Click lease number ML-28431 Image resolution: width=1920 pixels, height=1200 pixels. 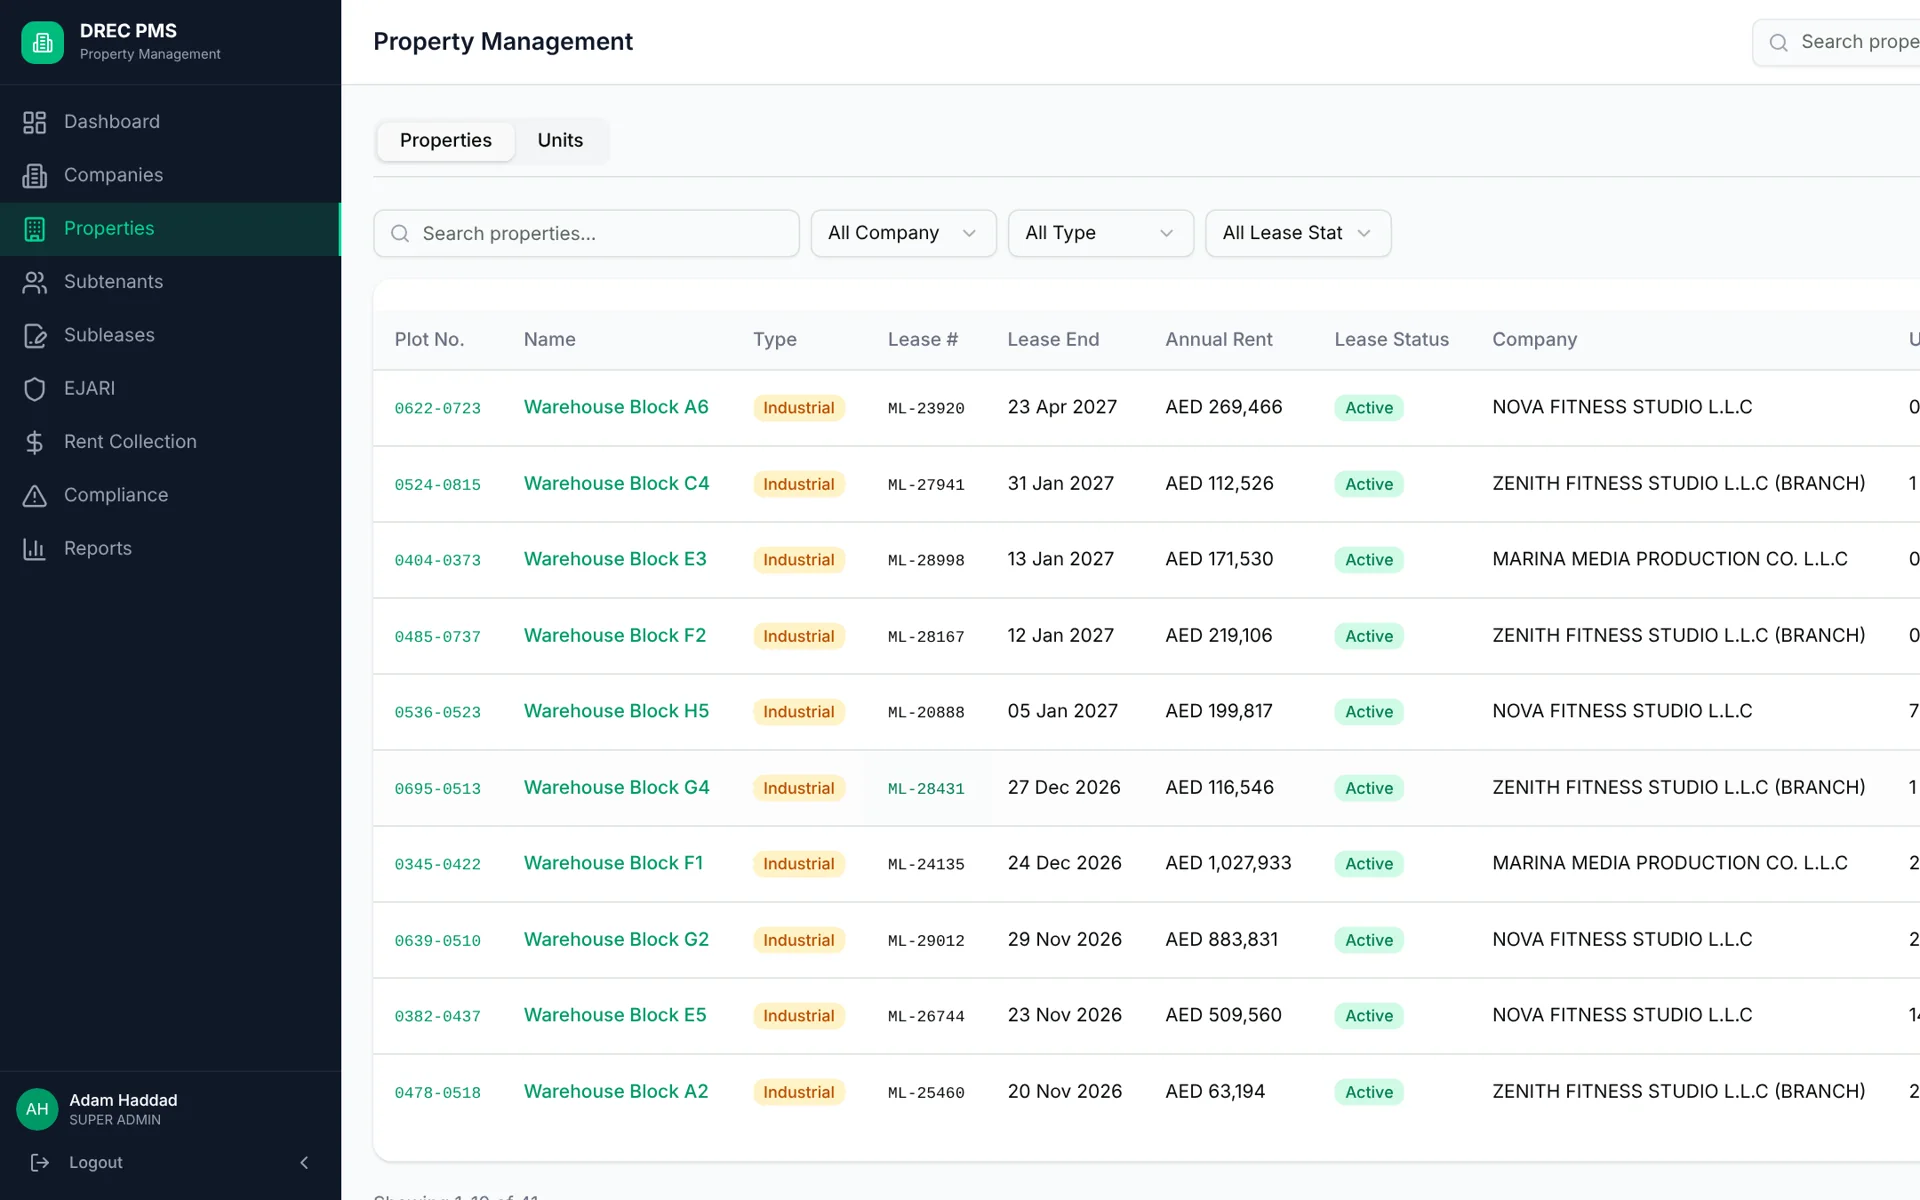click(x=926, y=788)
